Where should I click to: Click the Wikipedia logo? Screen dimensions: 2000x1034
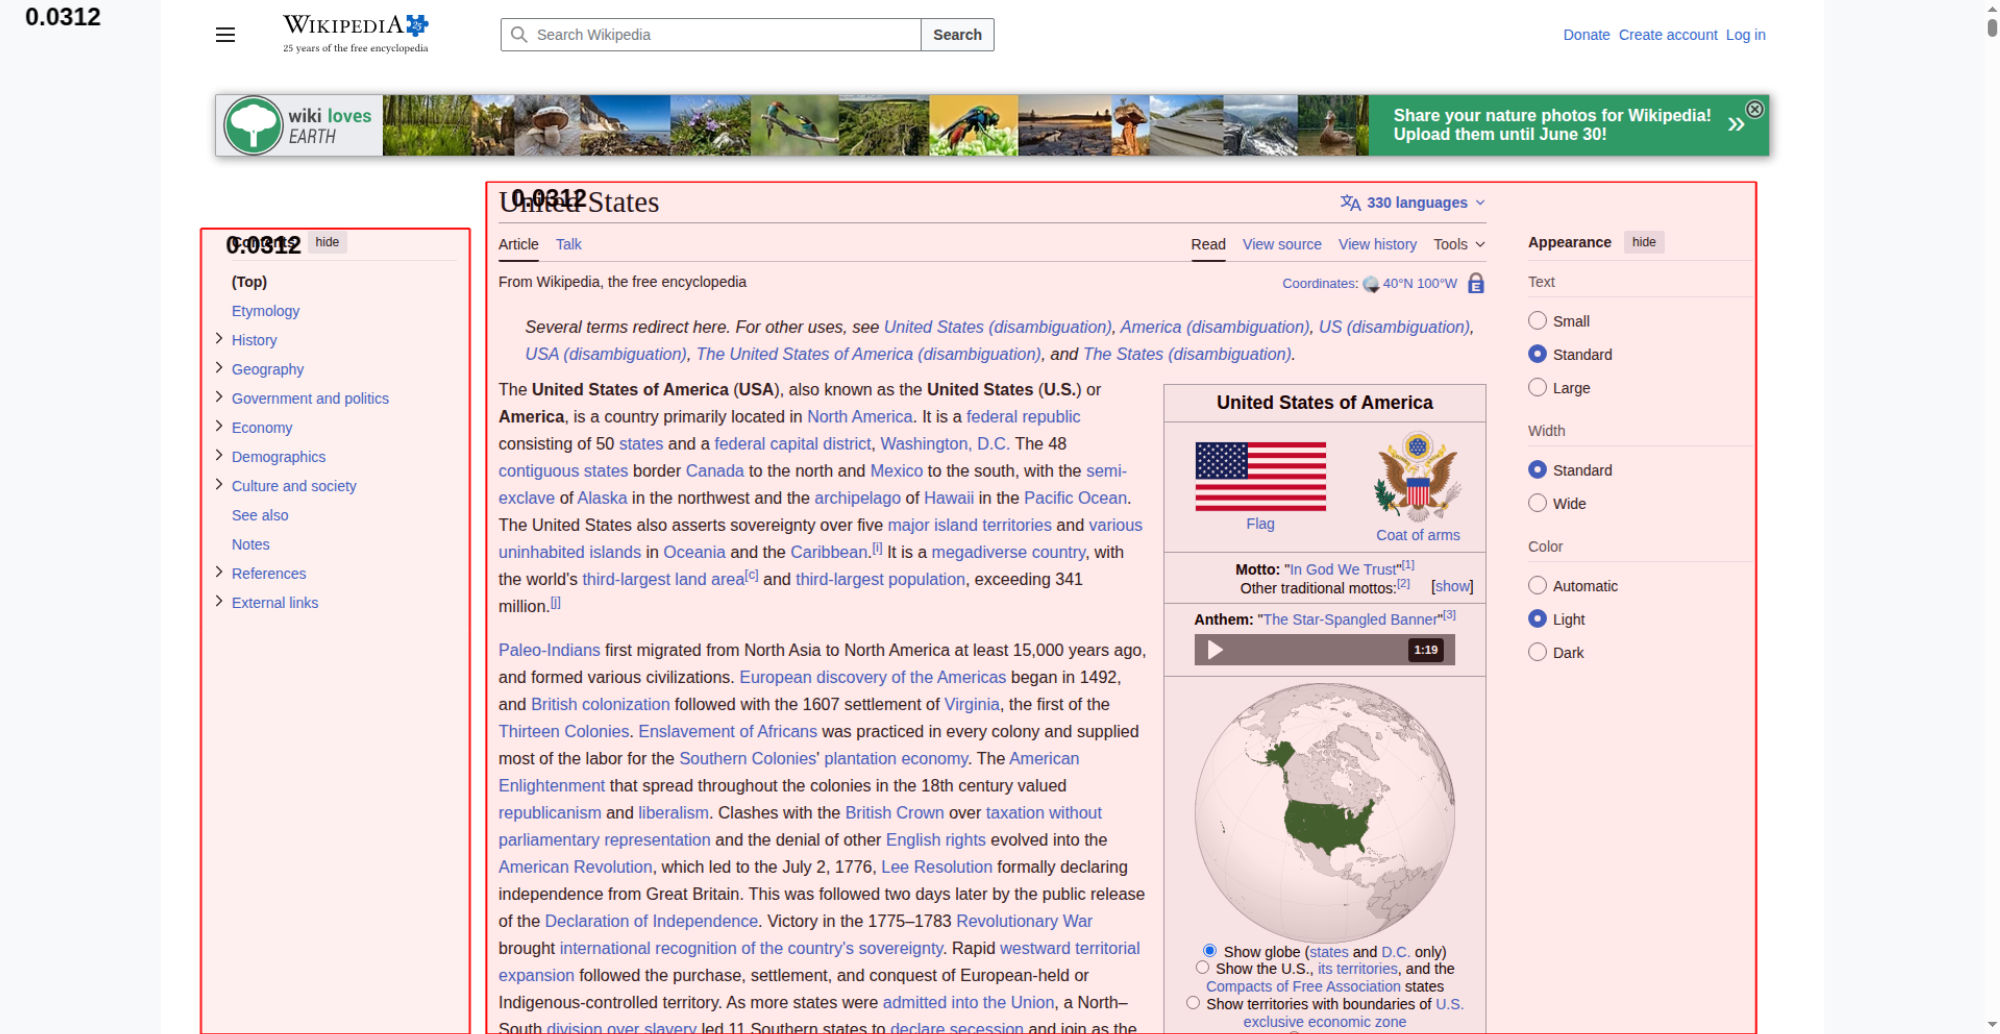355,34
